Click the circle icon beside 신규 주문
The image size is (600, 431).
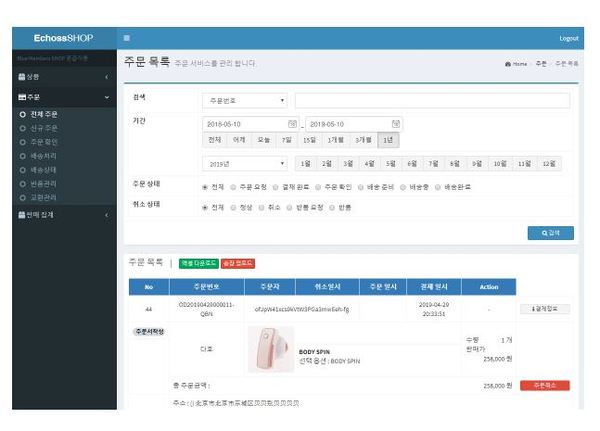pyautogui.click(x=23, y=128)
